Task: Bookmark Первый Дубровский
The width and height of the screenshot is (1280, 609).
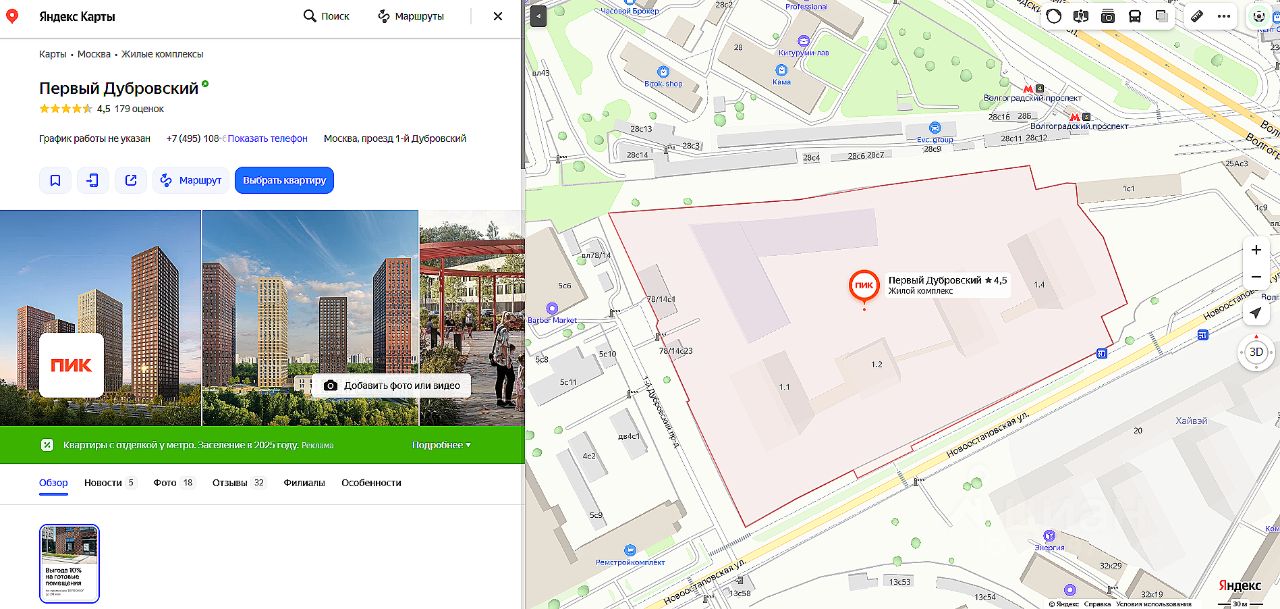Action: [x=55, y=181]
